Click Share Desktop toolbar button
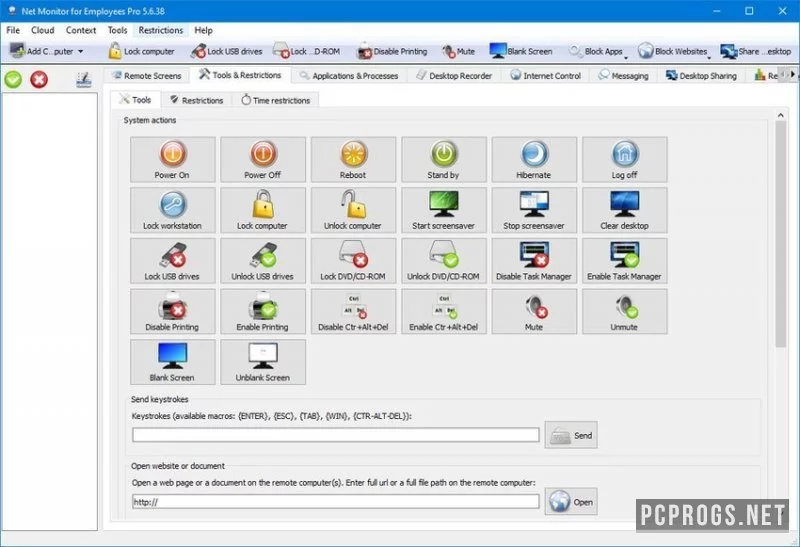Image resolution: width=800 pixels, height=547 pixels. point(756,51)
